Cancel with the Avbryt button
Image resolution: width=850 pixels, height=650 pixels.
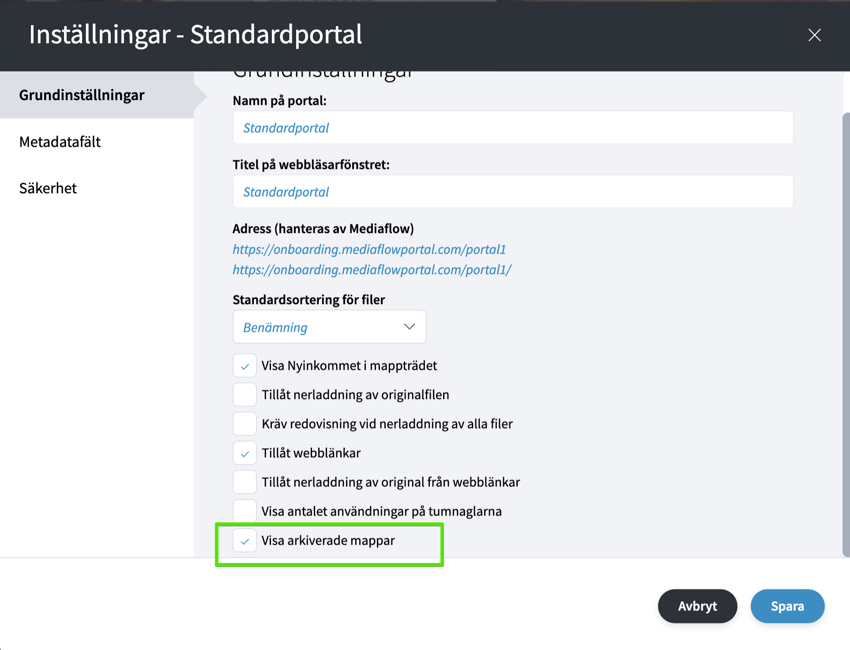[697, 606]
